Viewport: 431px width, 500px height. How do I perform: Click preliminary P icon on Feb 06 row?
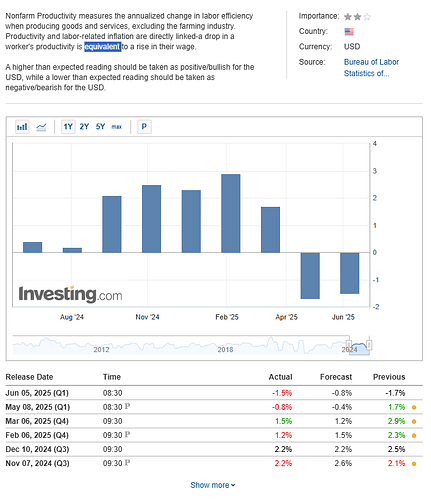coord(127,435)
